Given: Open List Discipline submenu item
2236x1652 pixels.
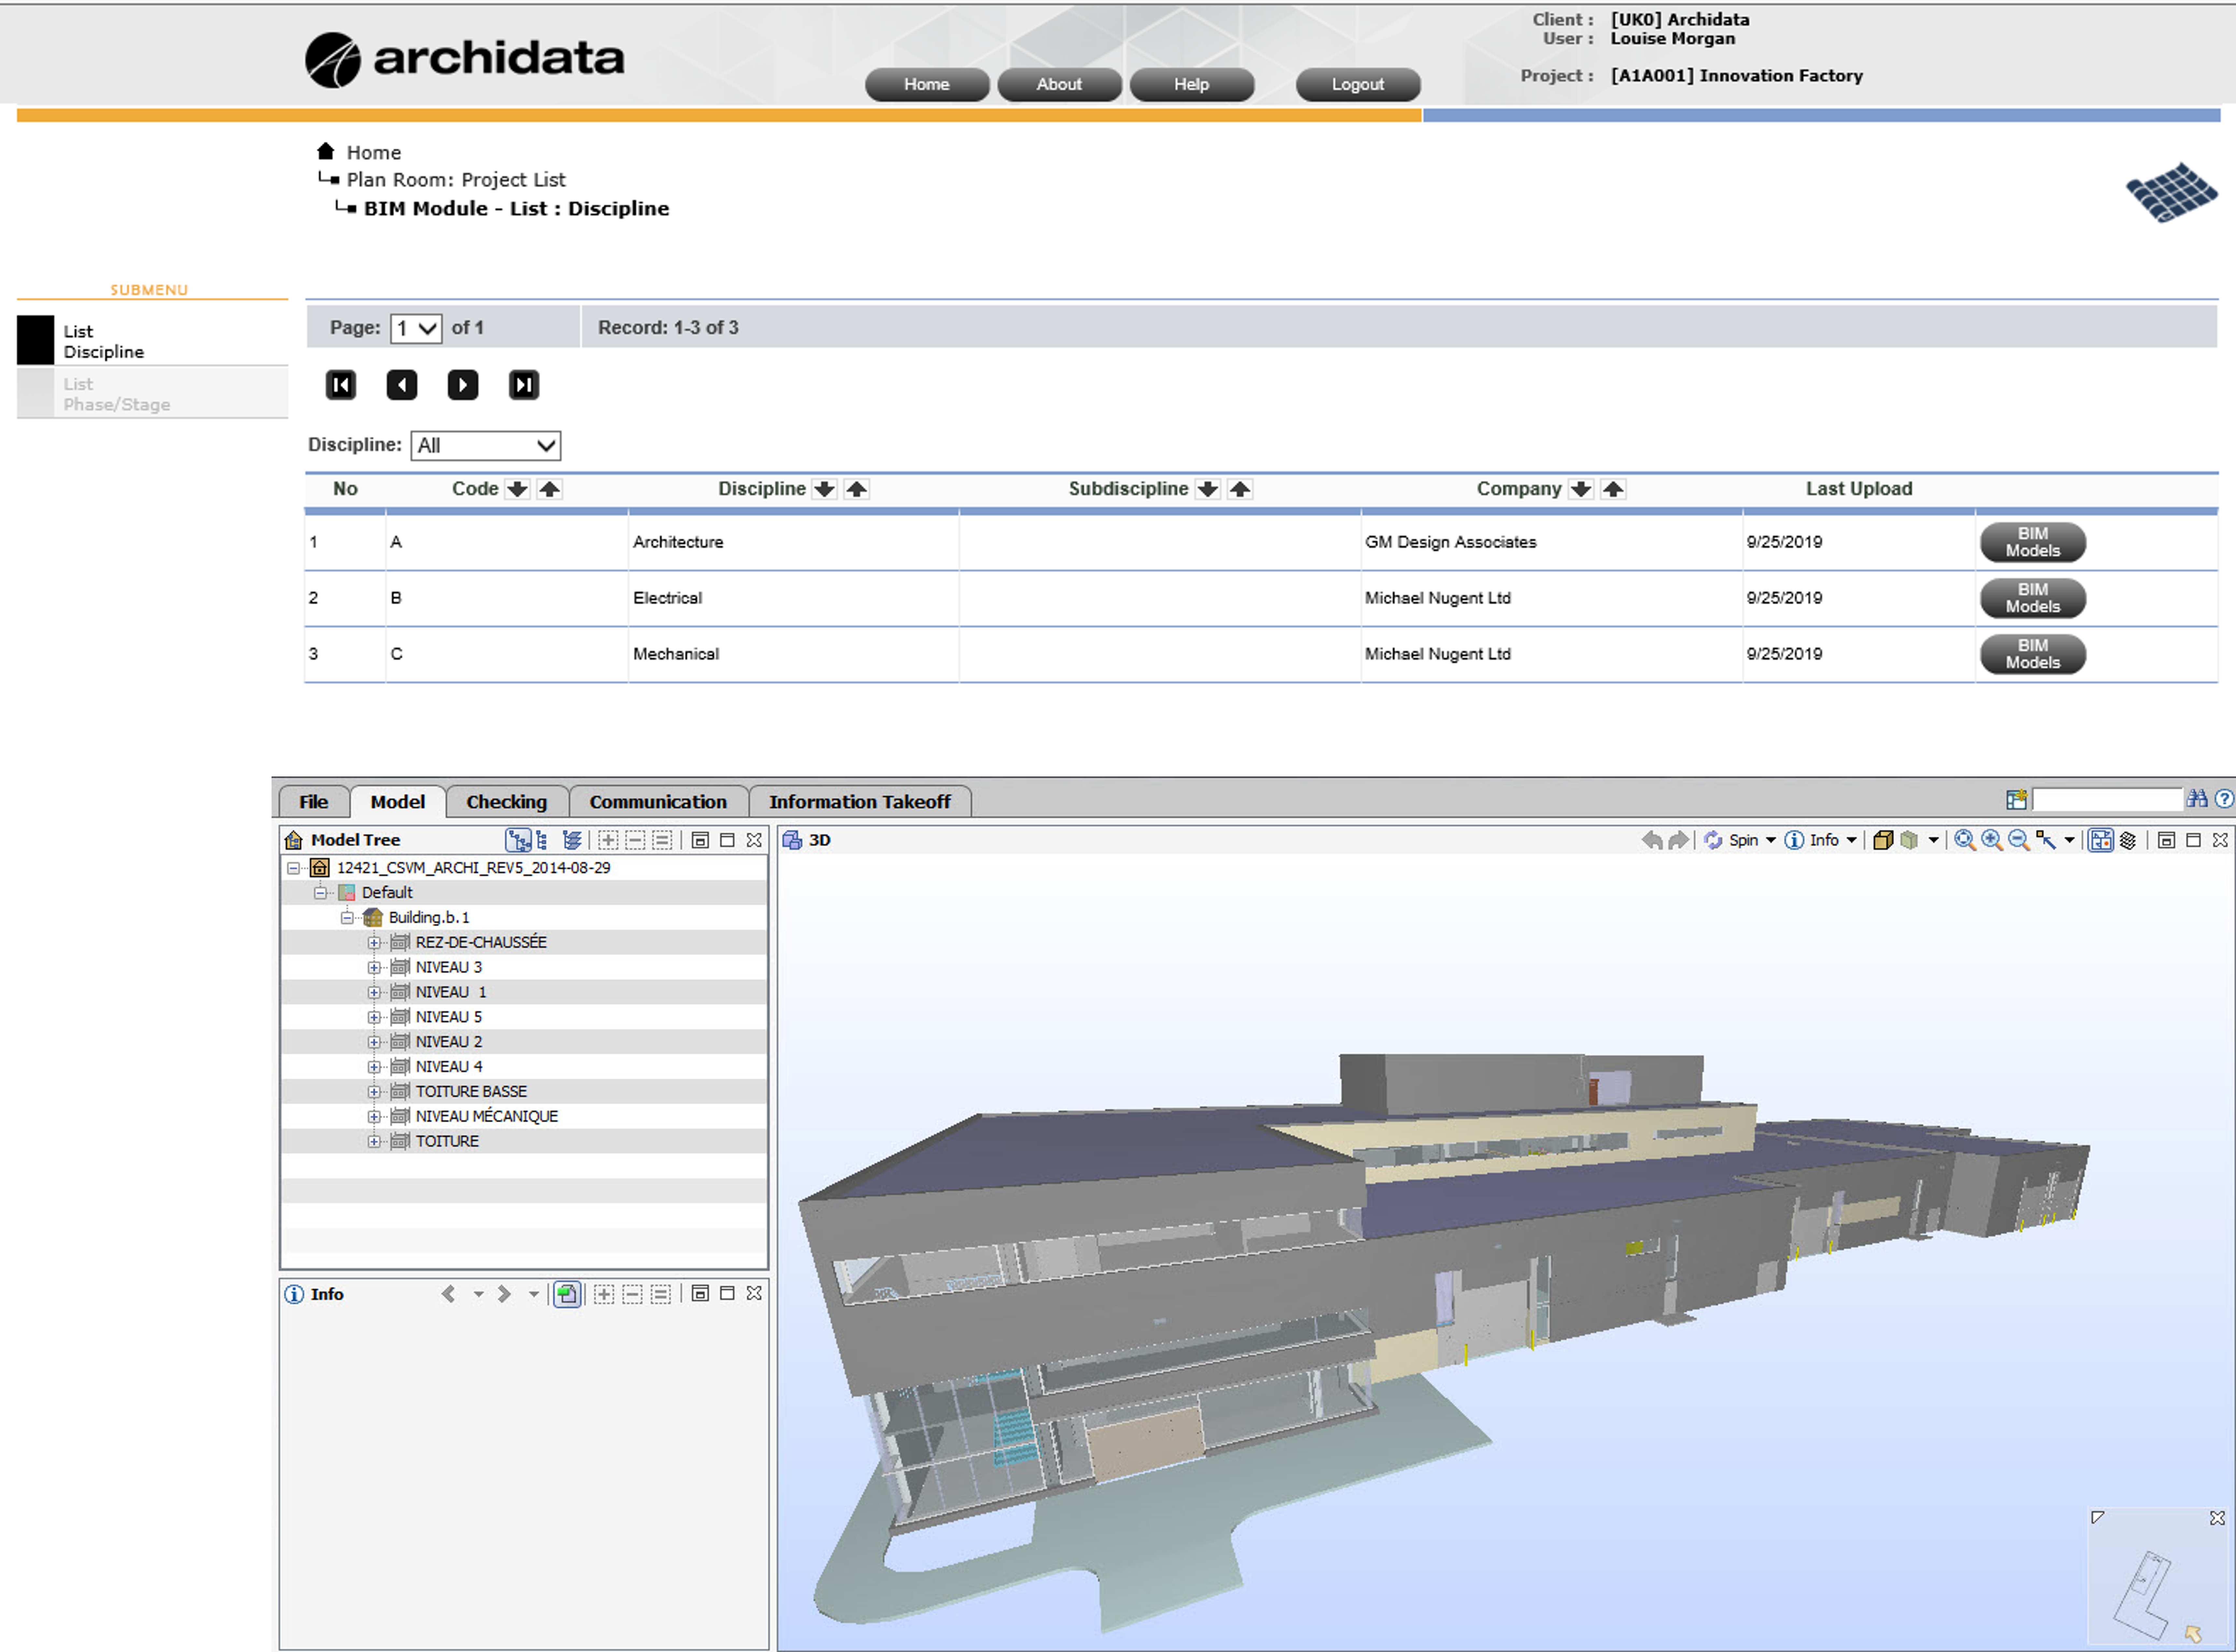Looking at the screenshot, I should pyautogui.click(x=152, y=341).
